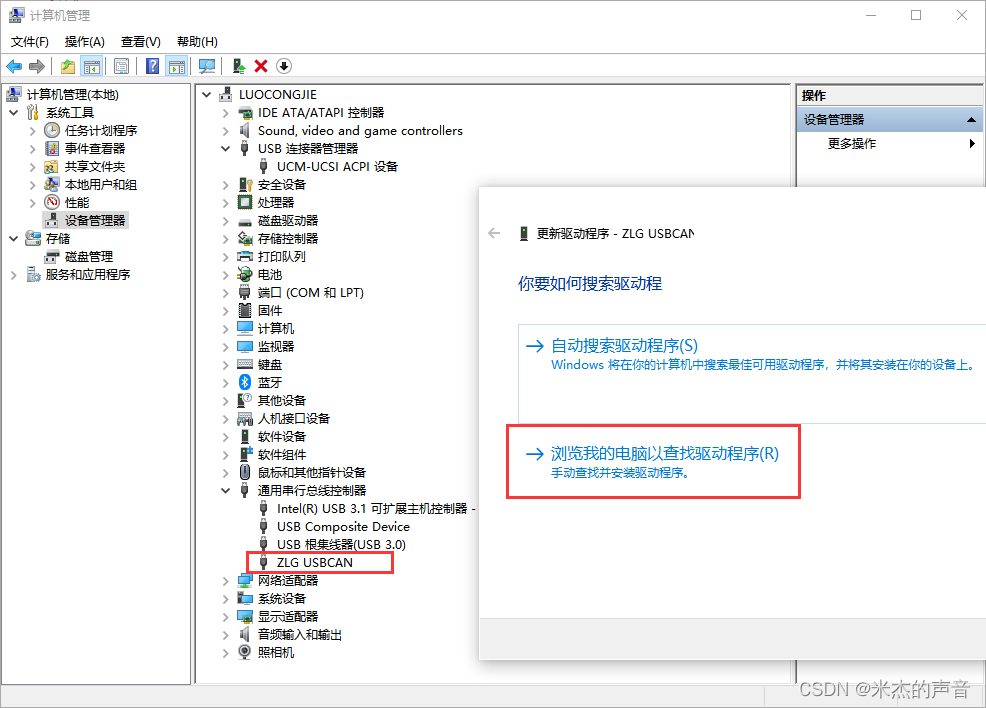Image resolution: width=986 pixels, height=708 pixels.
Task: Select UCM-UCSI ACPI 设备 entry
Action: (337, 167)
